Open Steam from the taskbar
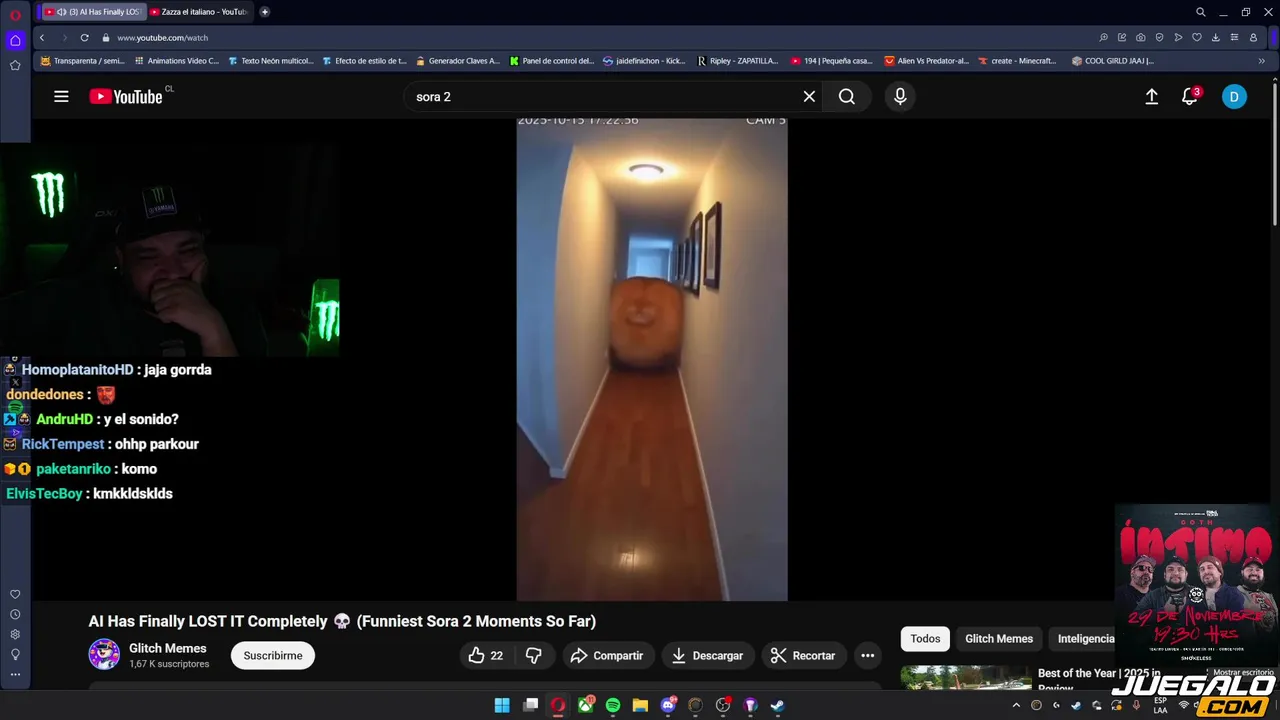Screen dimensions: 1280x720 tap(777, 705)
